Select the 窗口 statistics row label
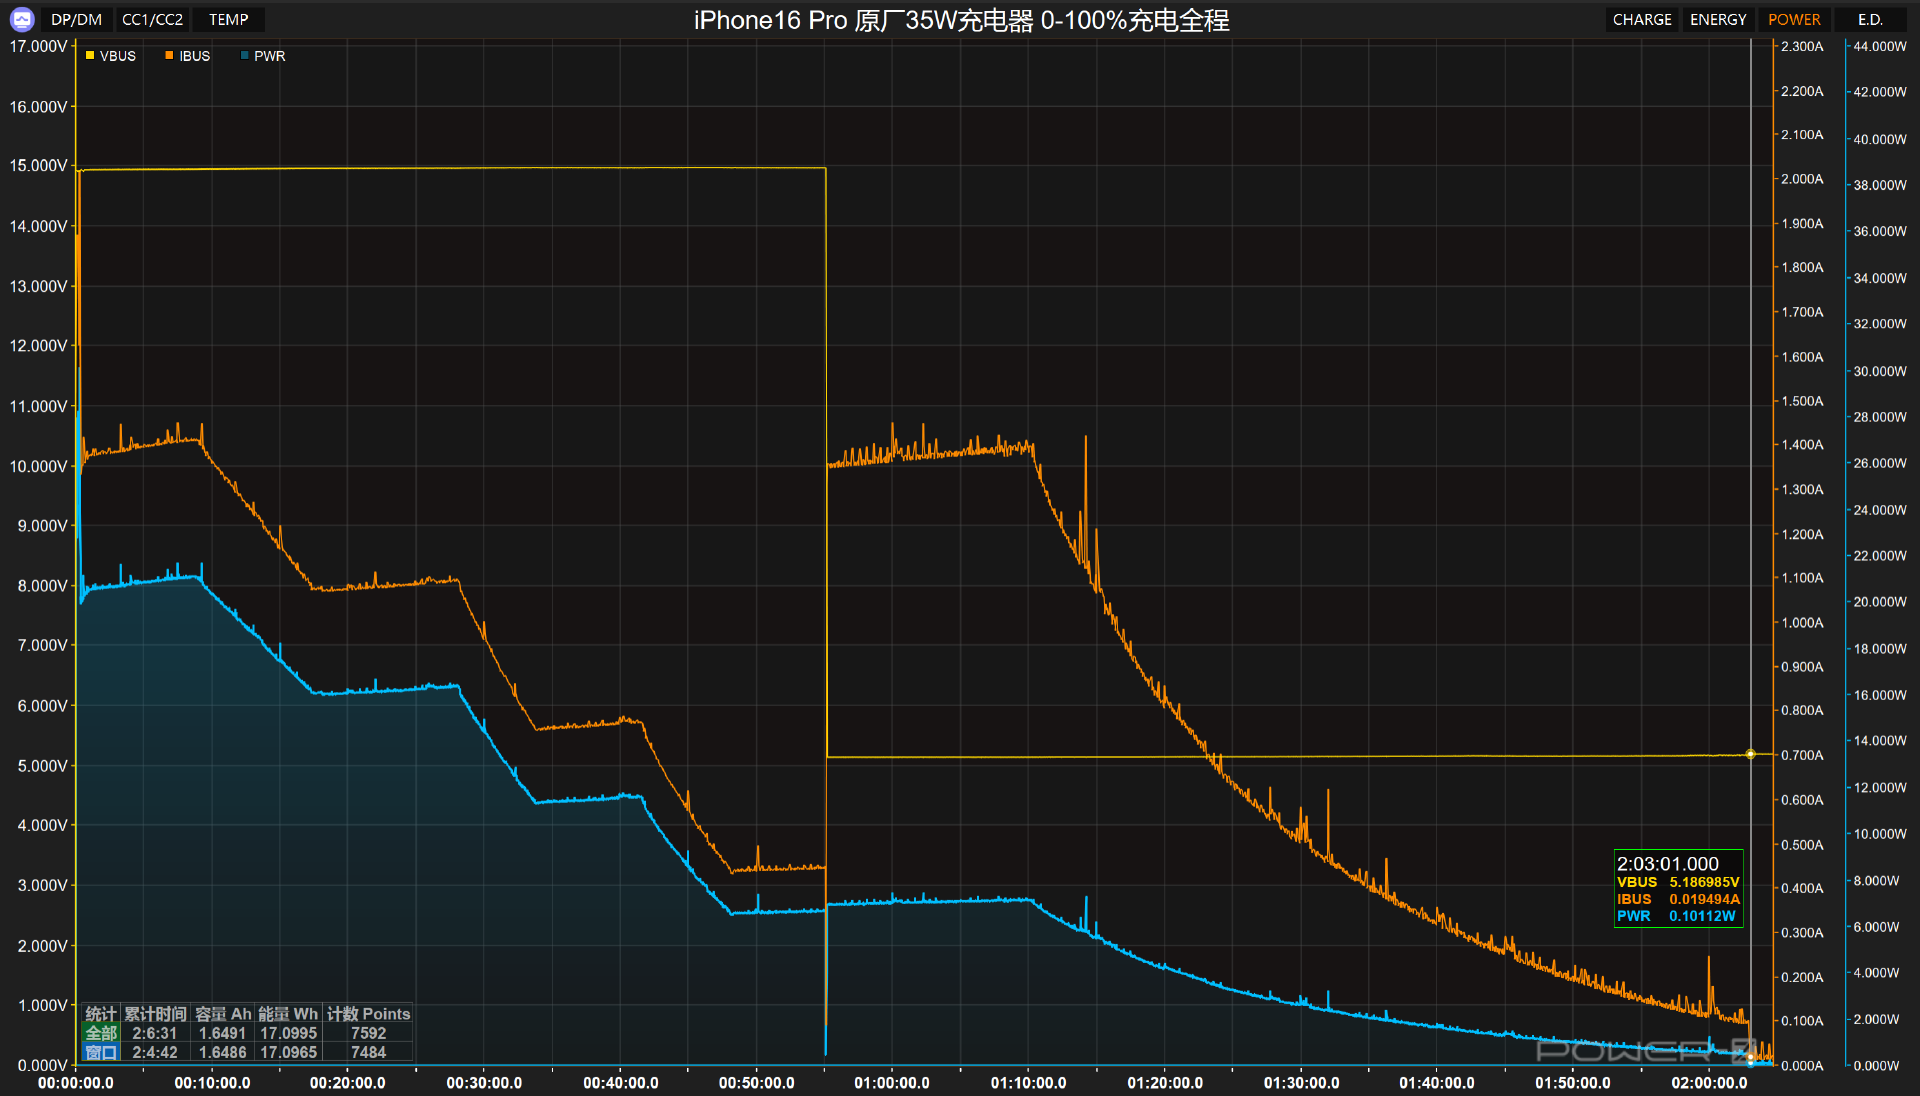 [101, 1052]
